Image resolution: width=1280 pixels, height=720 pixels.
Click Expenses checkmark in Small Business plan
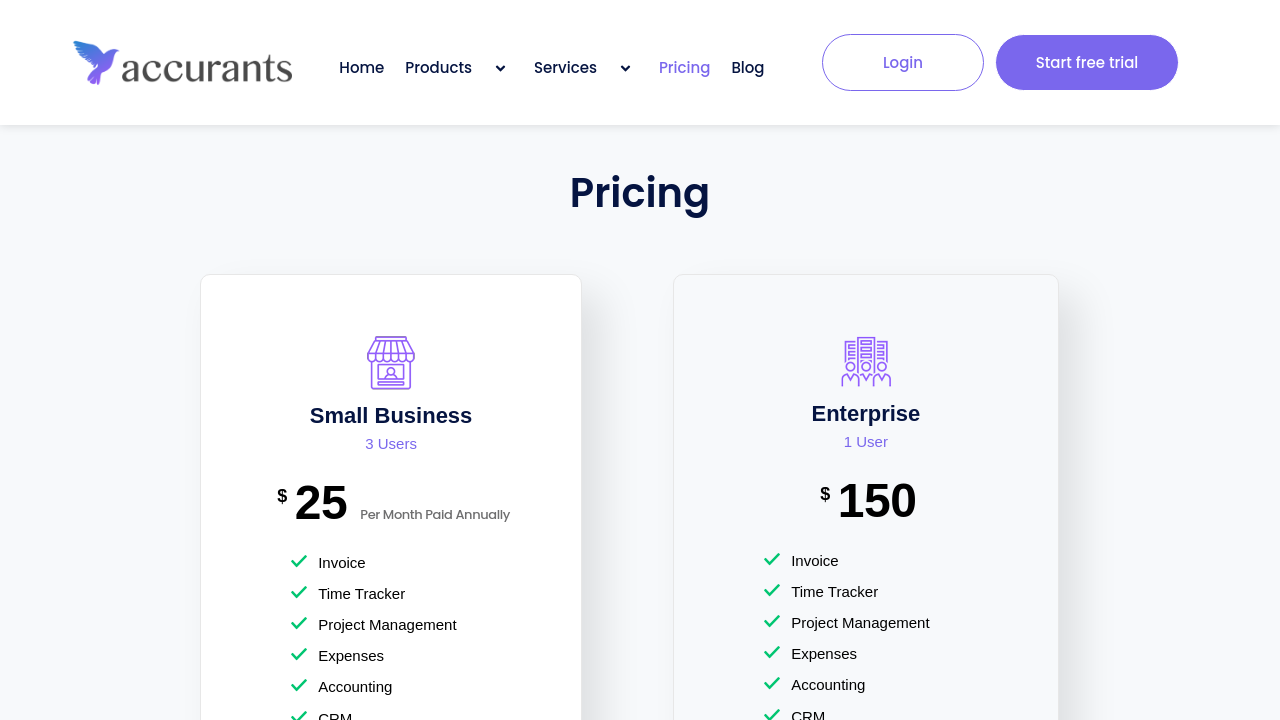299,655
